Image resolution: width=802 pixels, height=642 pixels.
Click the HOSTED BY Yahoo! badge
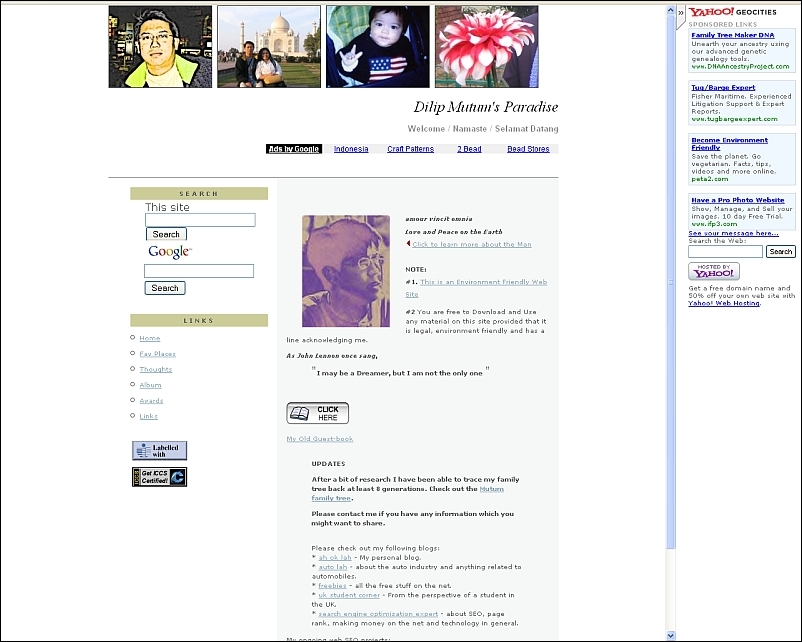point(712,270)
